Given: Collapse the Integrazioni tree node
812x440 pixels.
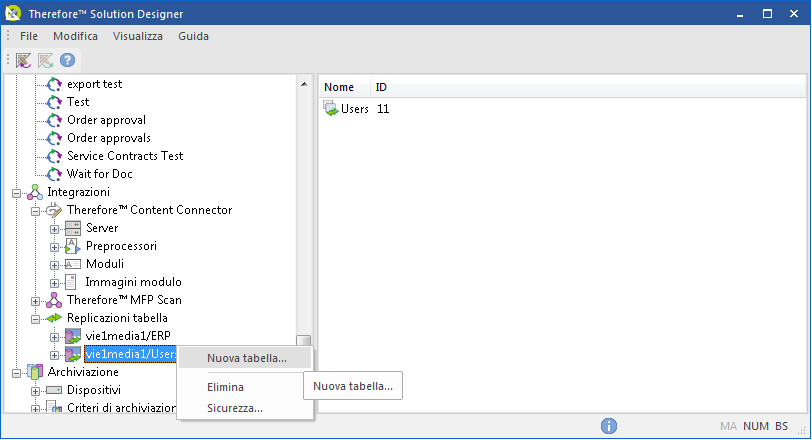Looking at the screenshot, I should pyautogui.click(x=17, y=193).
